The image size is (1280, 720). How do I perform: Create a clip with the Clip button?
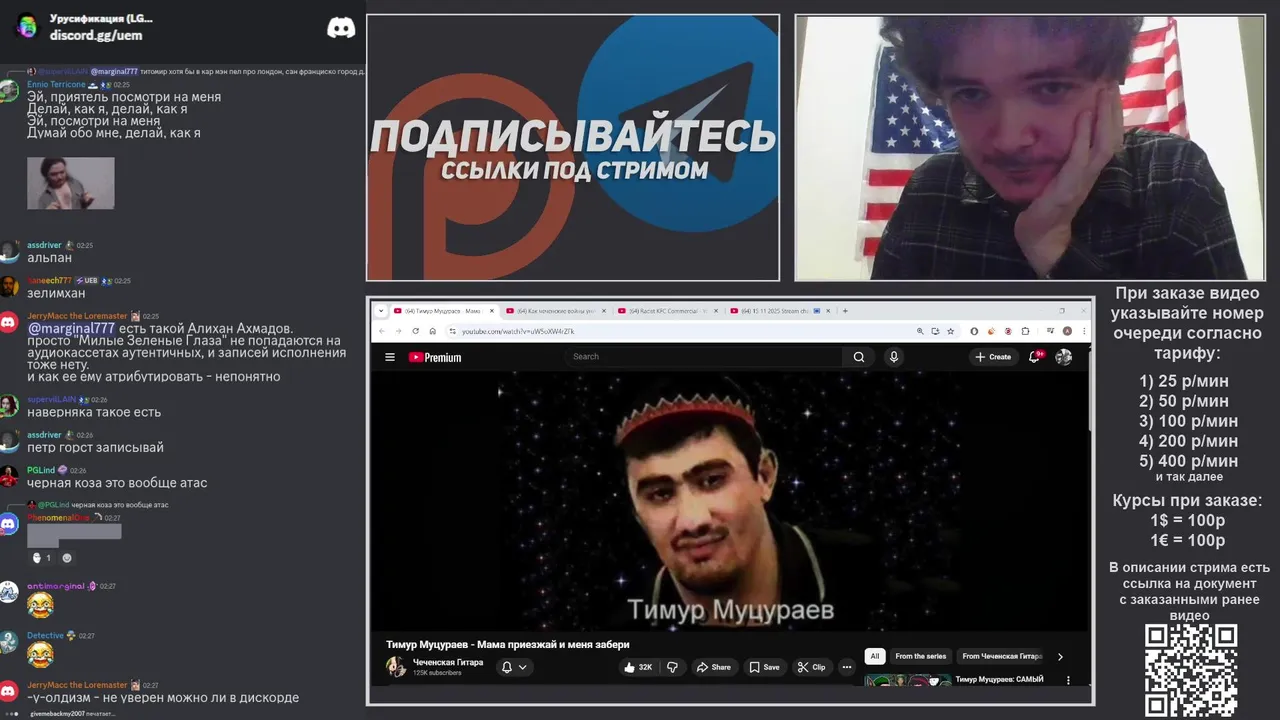click(811, 667)
